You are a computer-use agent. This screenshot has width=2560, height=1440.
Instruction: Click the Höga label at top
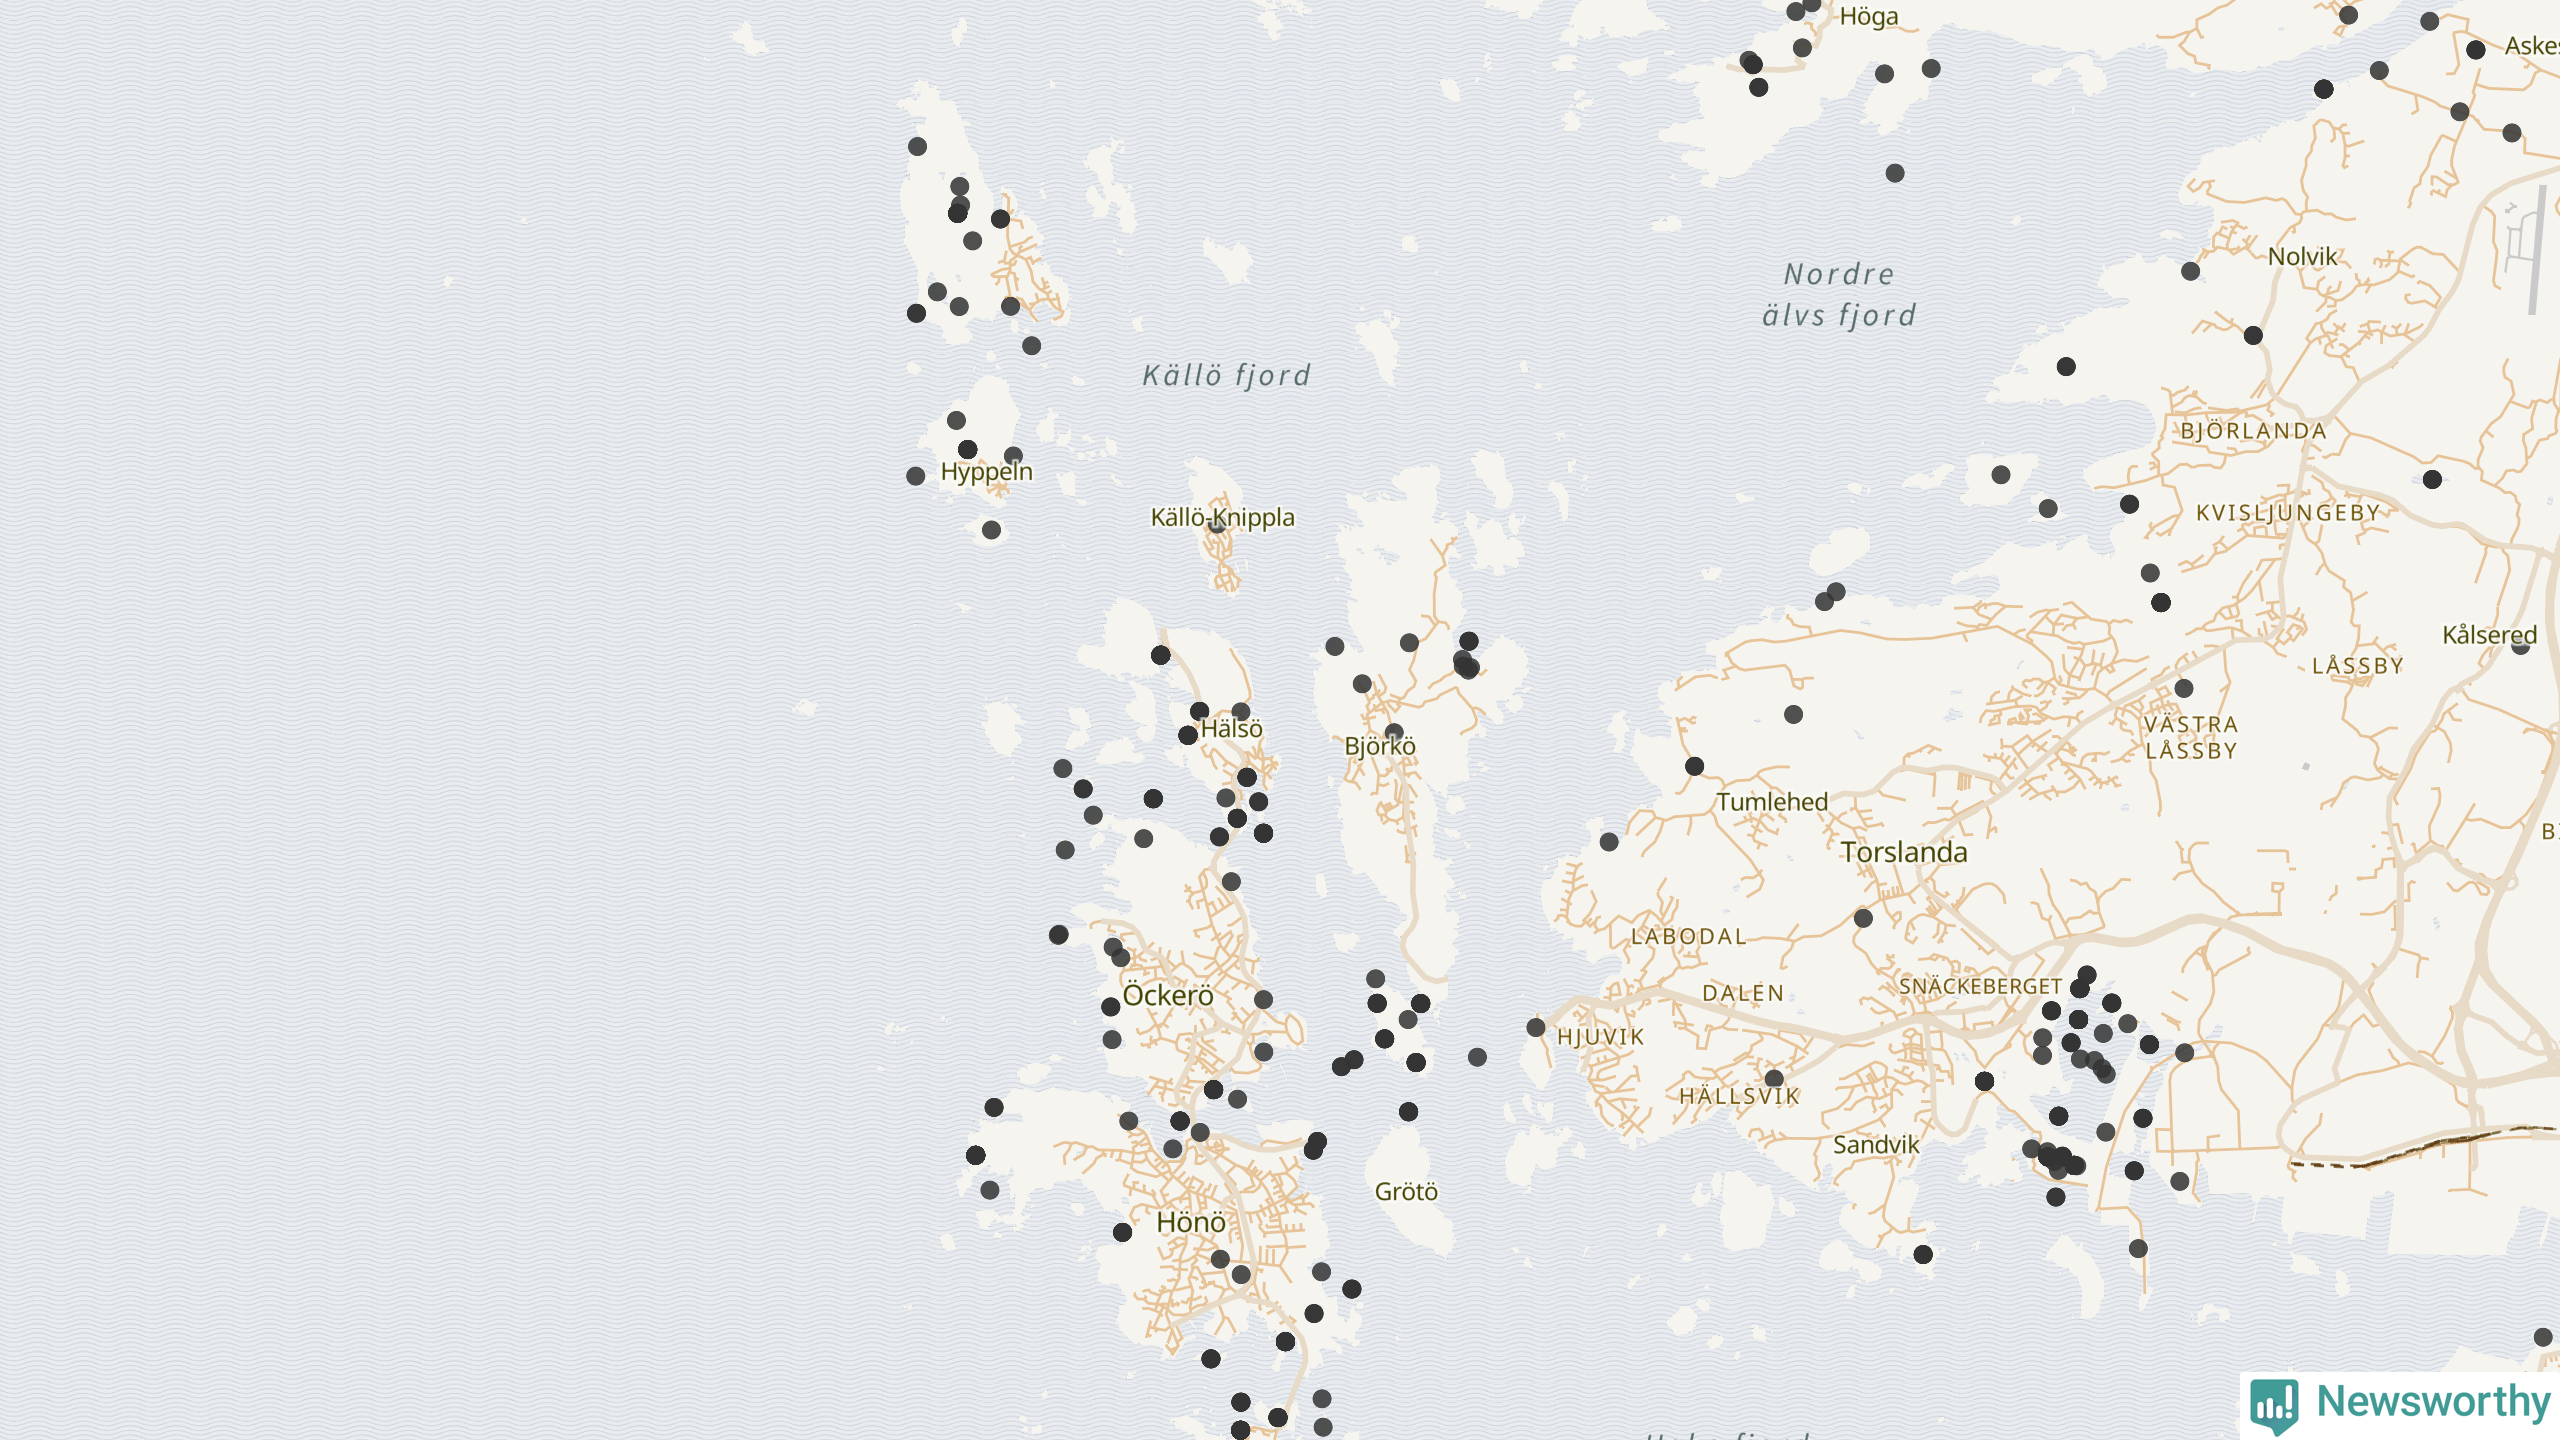(x=1869, y=17)
